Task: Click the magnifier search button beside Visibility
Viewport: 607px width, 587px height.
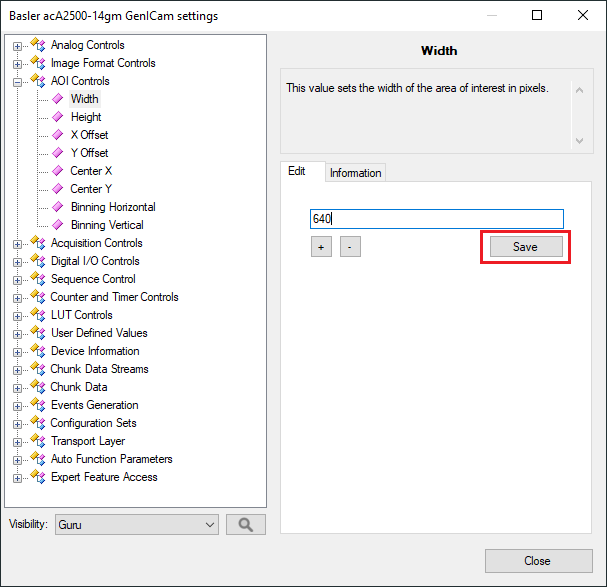Action: (246, 524)
